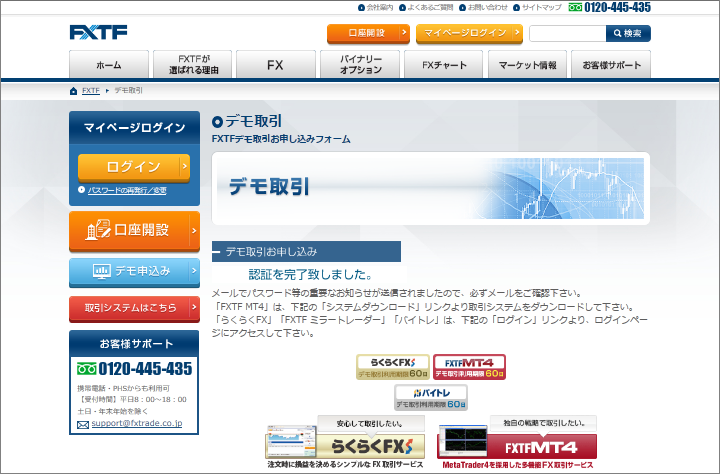Click the 検索 search button
The height and width of the screenshot is (474, 720).
(628, 34)
